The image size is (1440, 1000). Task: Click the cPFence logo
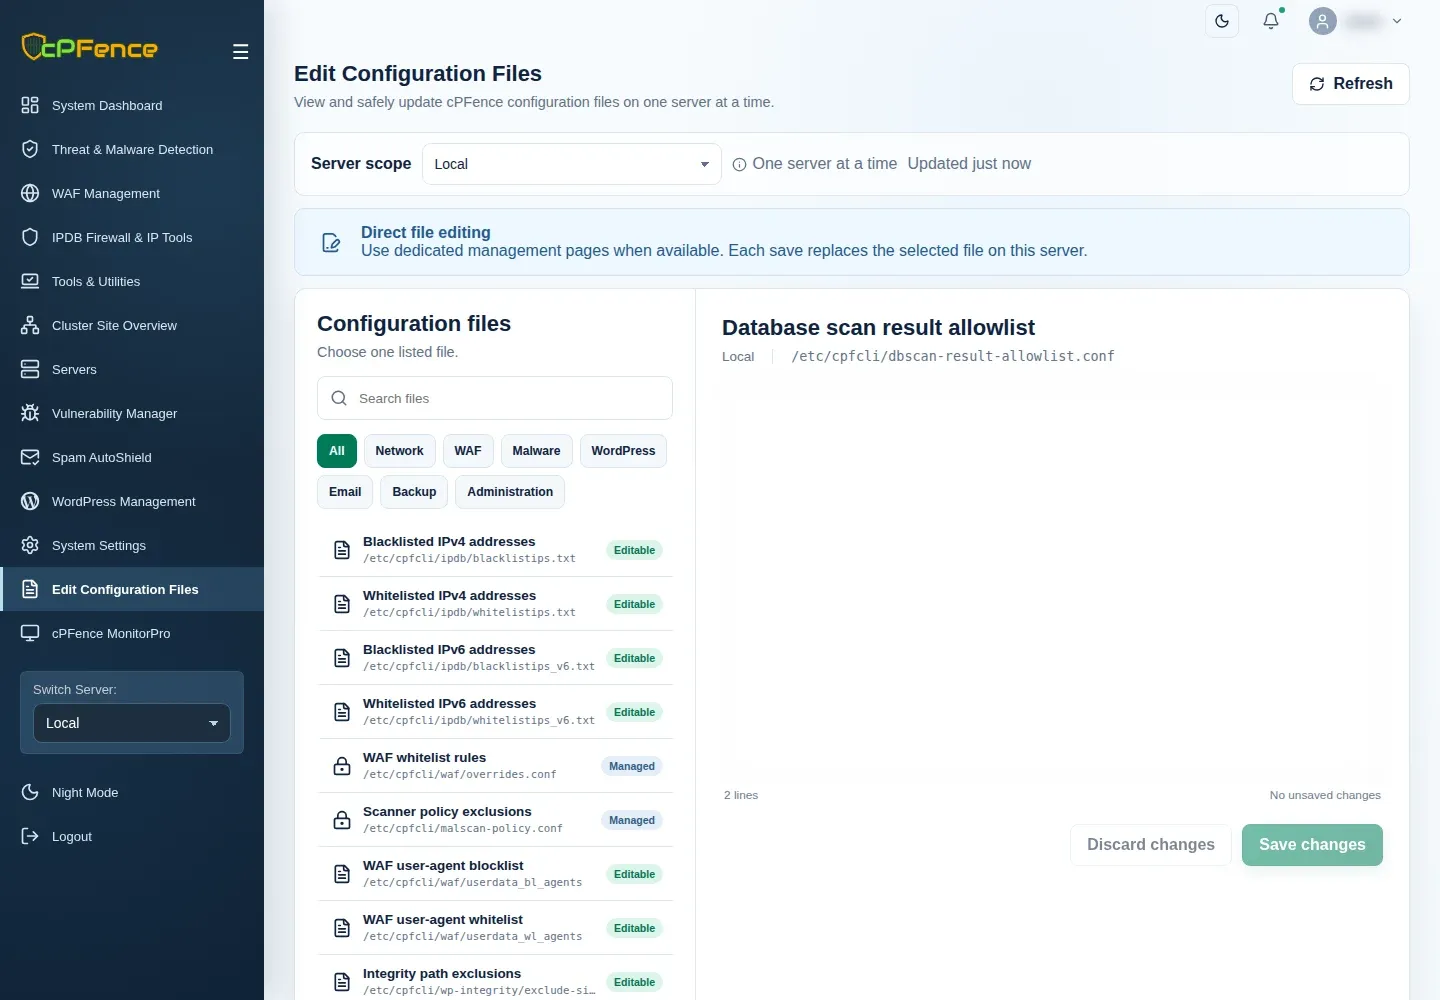click(90, 47)
